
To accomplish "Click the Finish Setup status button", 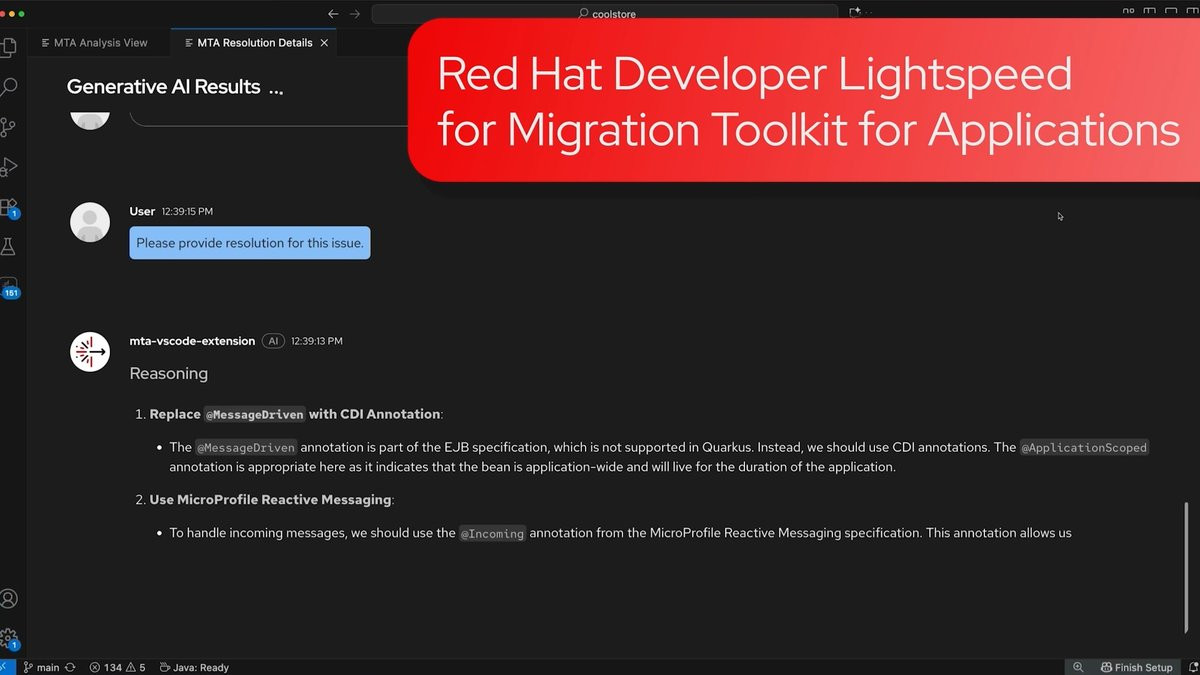I will [1137, 667].
